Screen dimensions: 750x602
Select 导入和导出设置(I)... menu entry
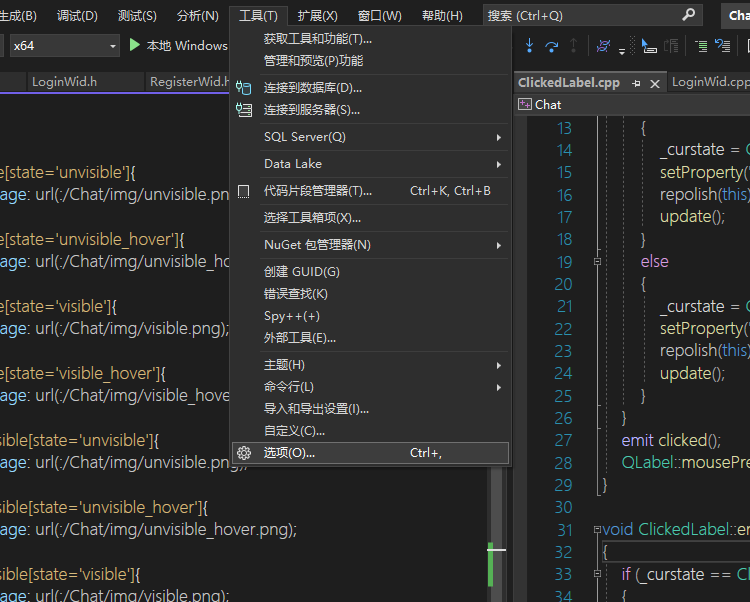click(370, 409)
